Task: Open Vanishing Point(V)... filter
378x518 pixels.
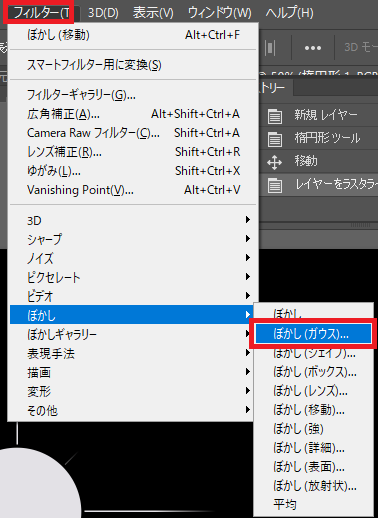Action: pos(133,190)
